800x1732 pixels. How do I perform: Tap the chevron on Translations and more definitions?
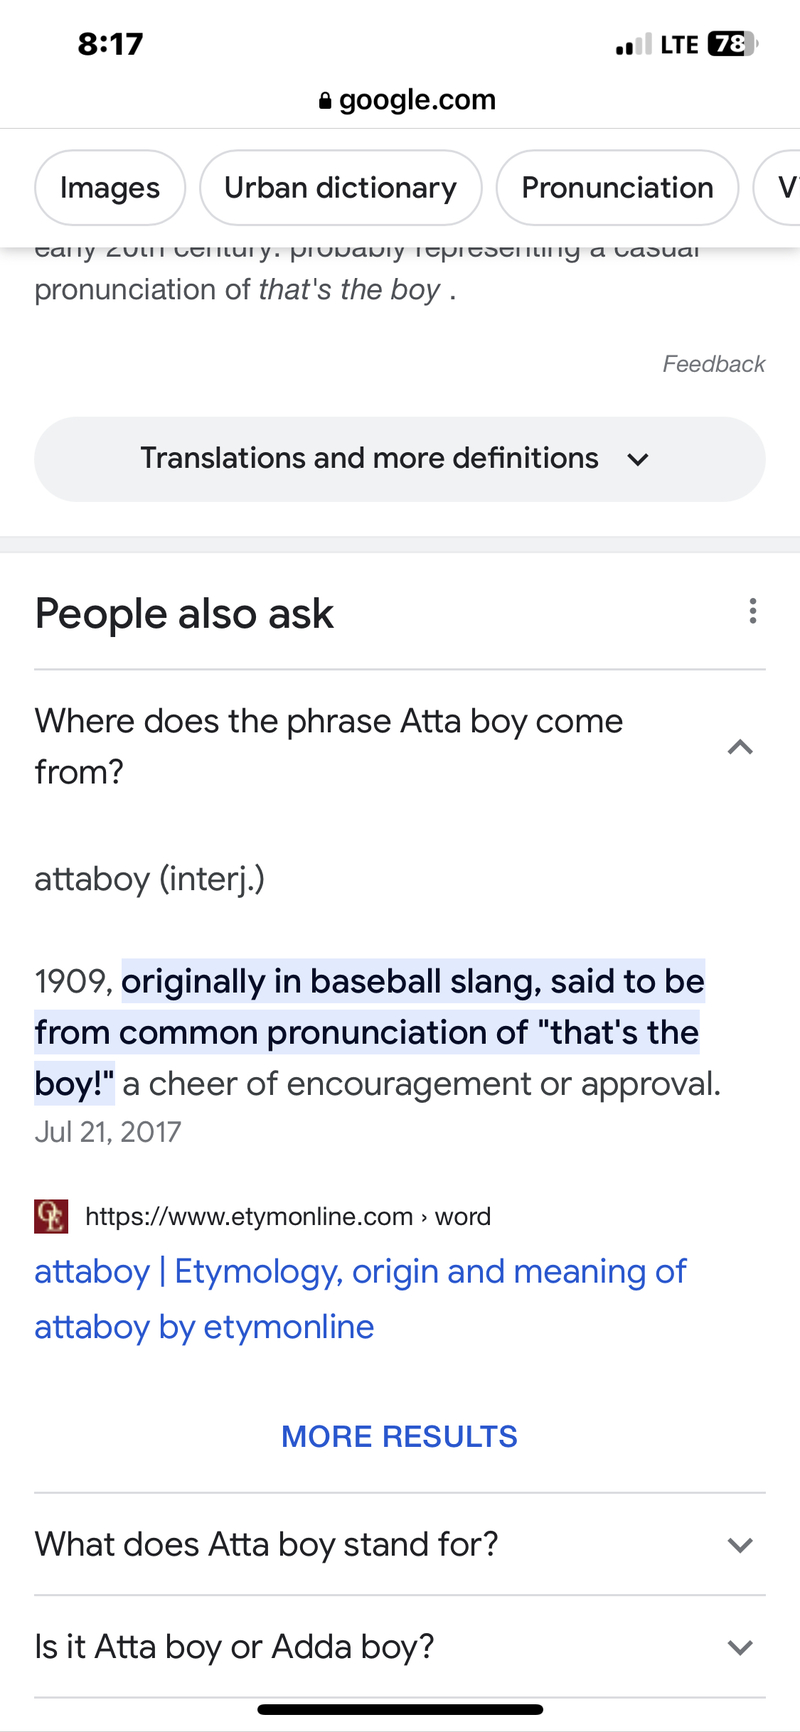[x=638, y=459]
